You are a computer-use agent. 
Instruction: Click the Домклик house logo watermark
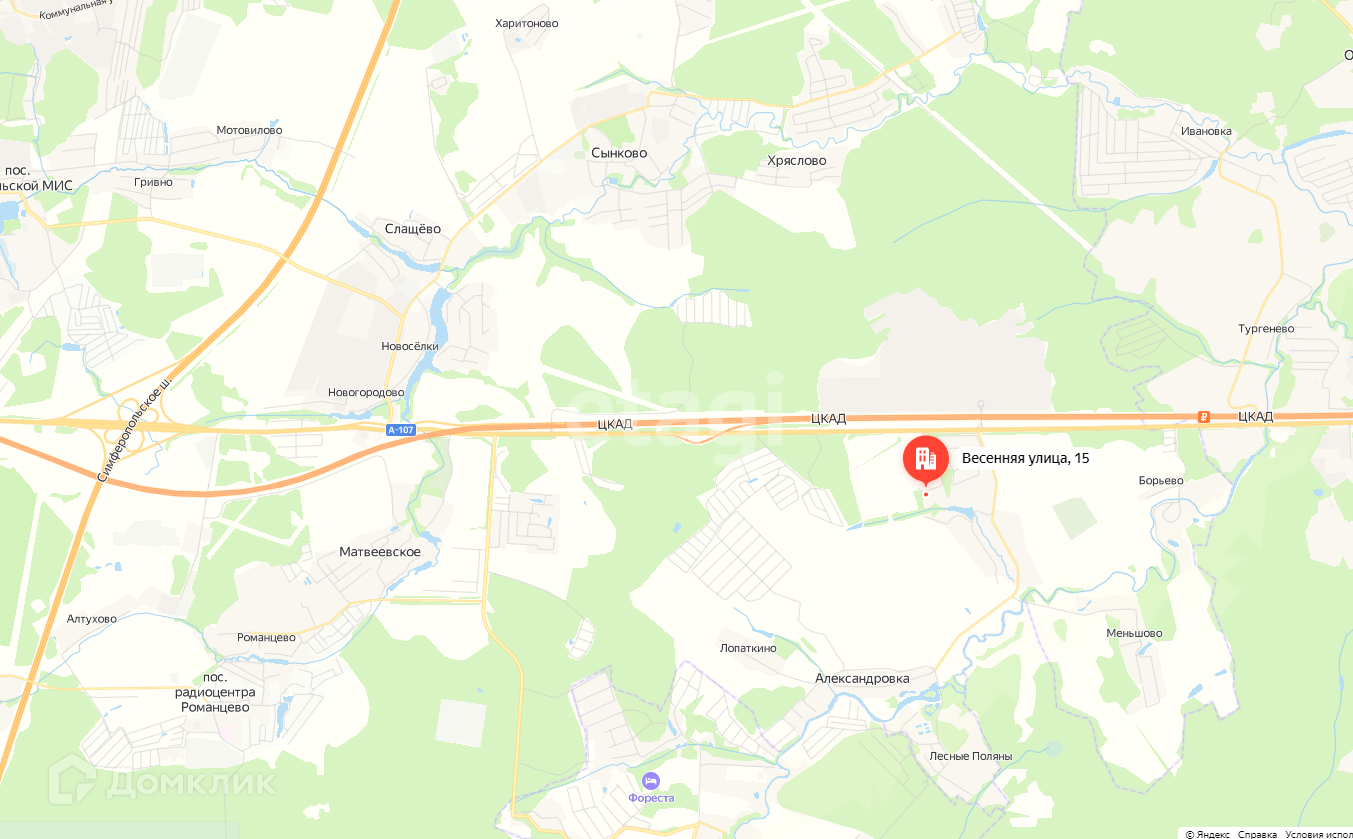click(72, 779)
